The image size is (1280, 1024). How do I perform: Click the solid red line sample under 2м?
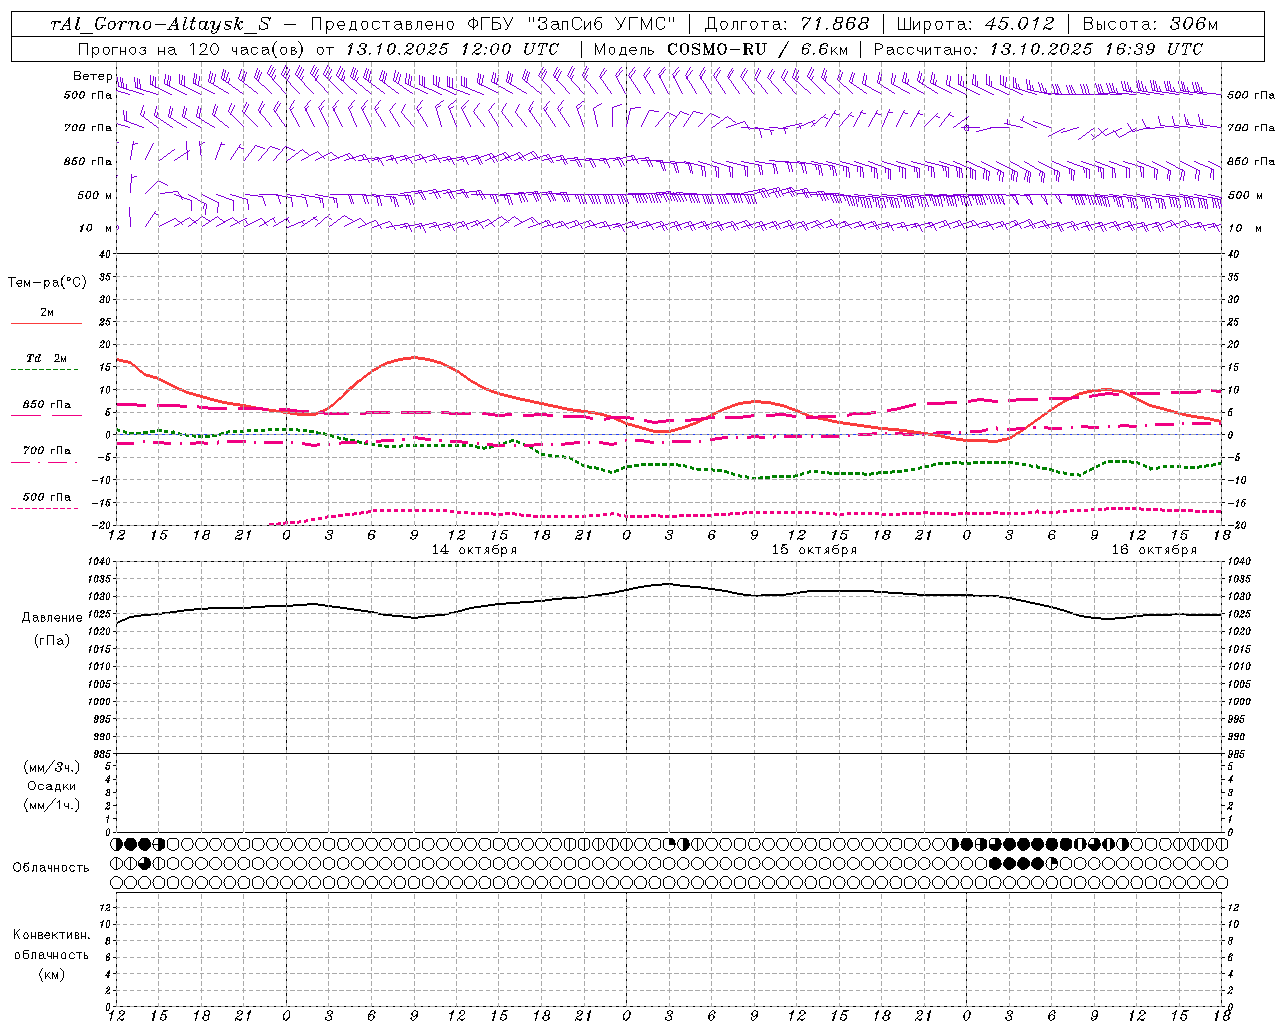[x=46, y=324]
